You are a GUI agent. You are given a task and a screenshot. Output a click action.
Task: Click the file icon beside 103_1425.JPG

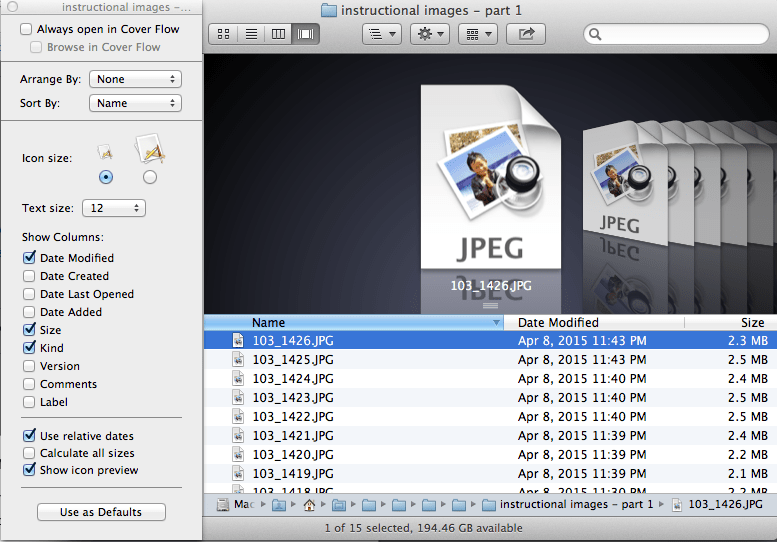[238, 360]
